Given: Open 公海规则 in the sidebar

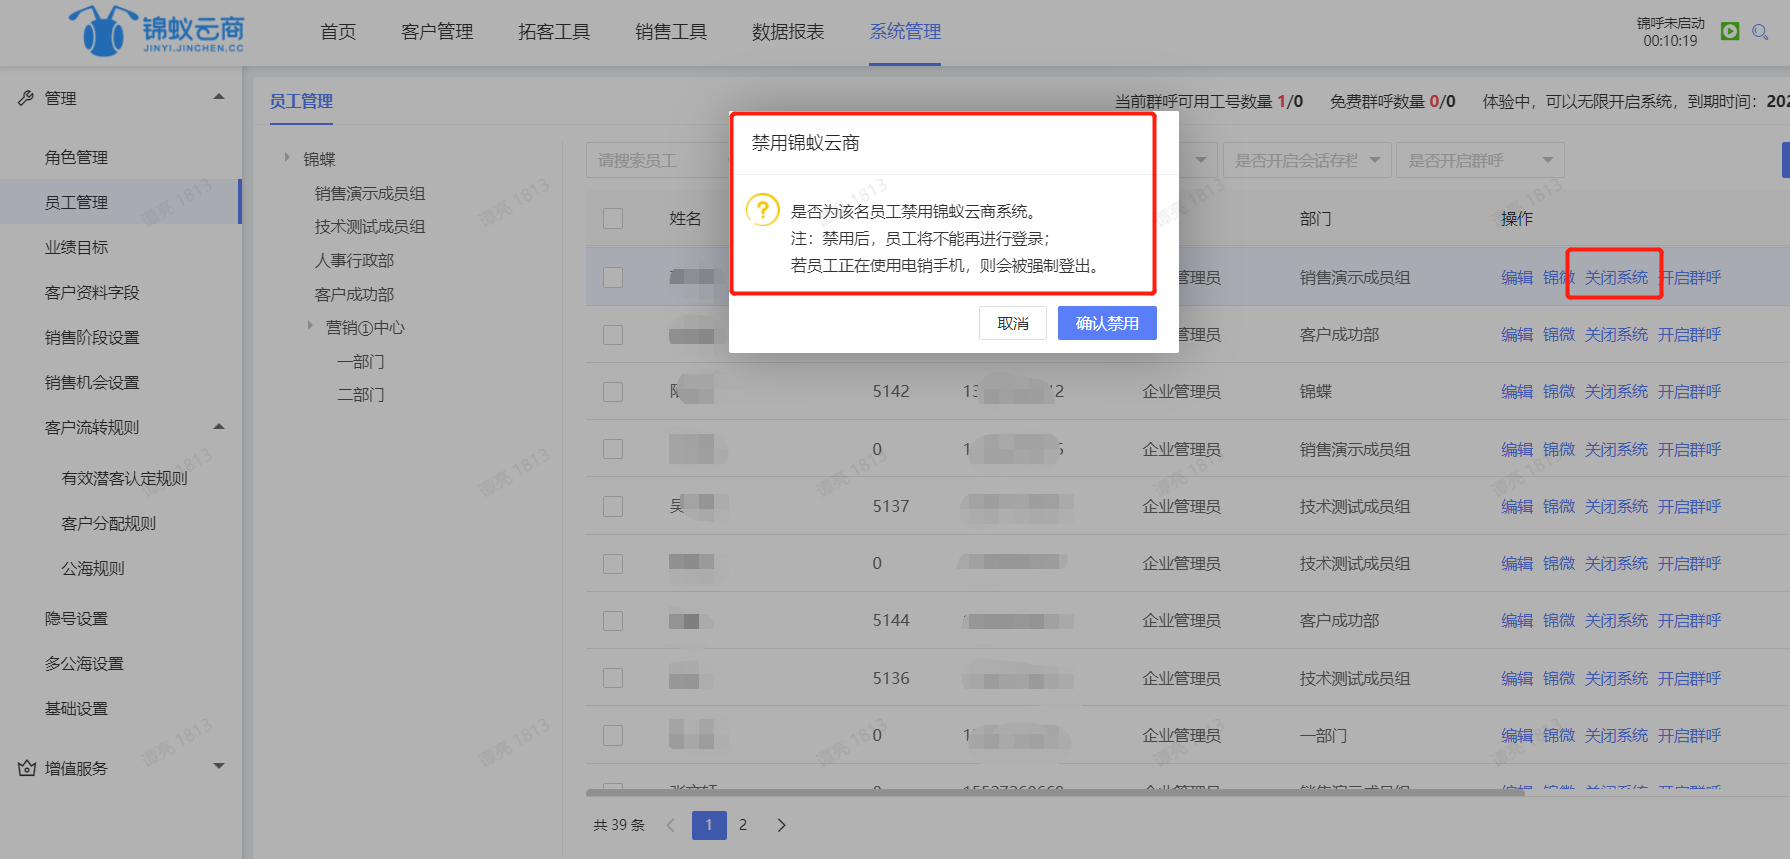Looking at the screenshot, I should click(x=93, y=568).
